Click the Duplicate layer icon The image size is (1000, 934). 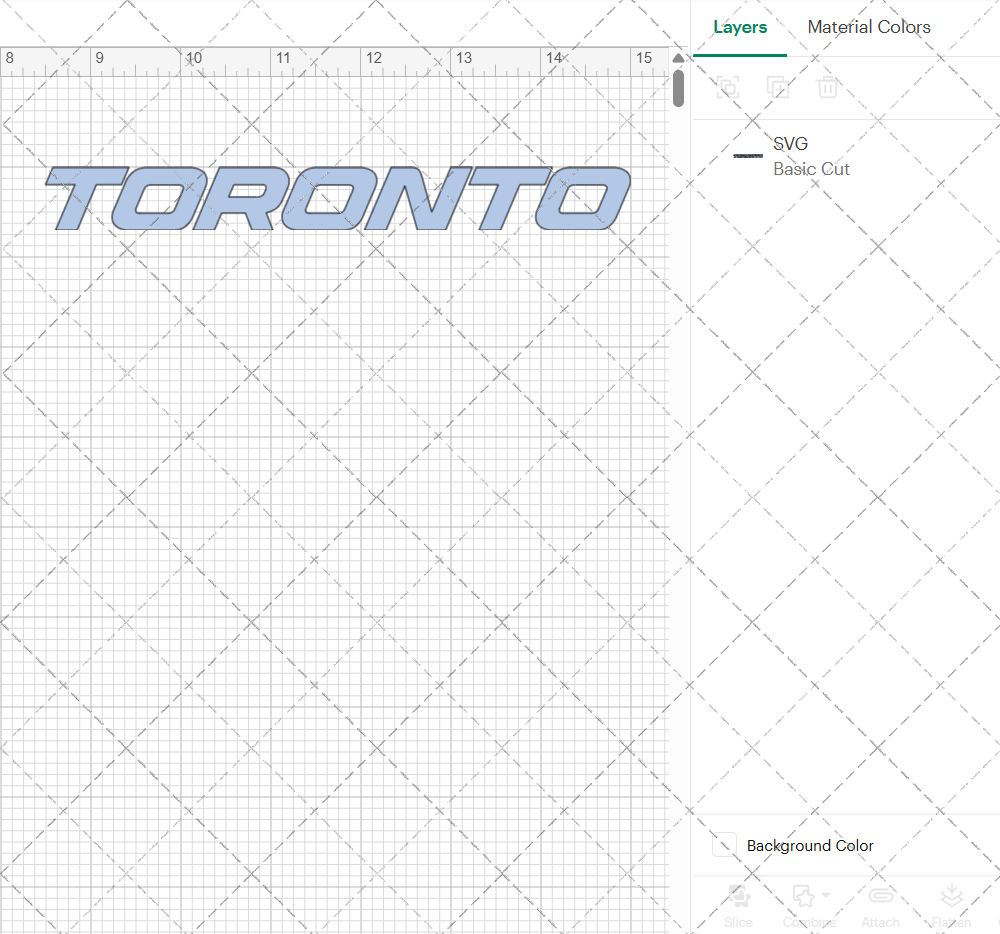(x=777, y=87)
